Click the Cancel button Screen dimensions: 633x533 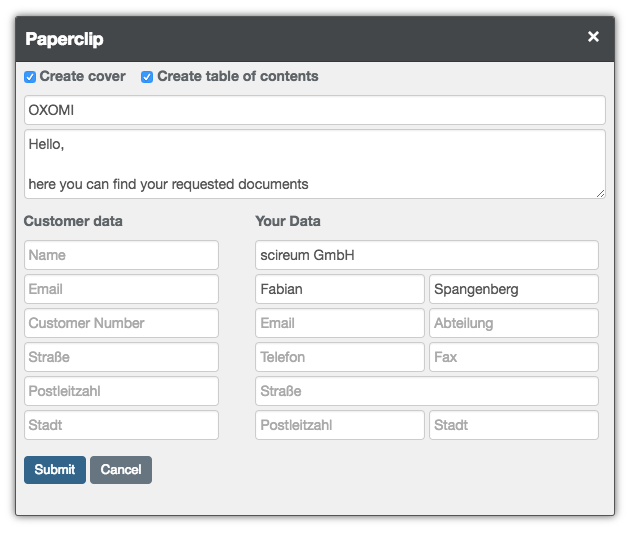(x=121, y=470)
